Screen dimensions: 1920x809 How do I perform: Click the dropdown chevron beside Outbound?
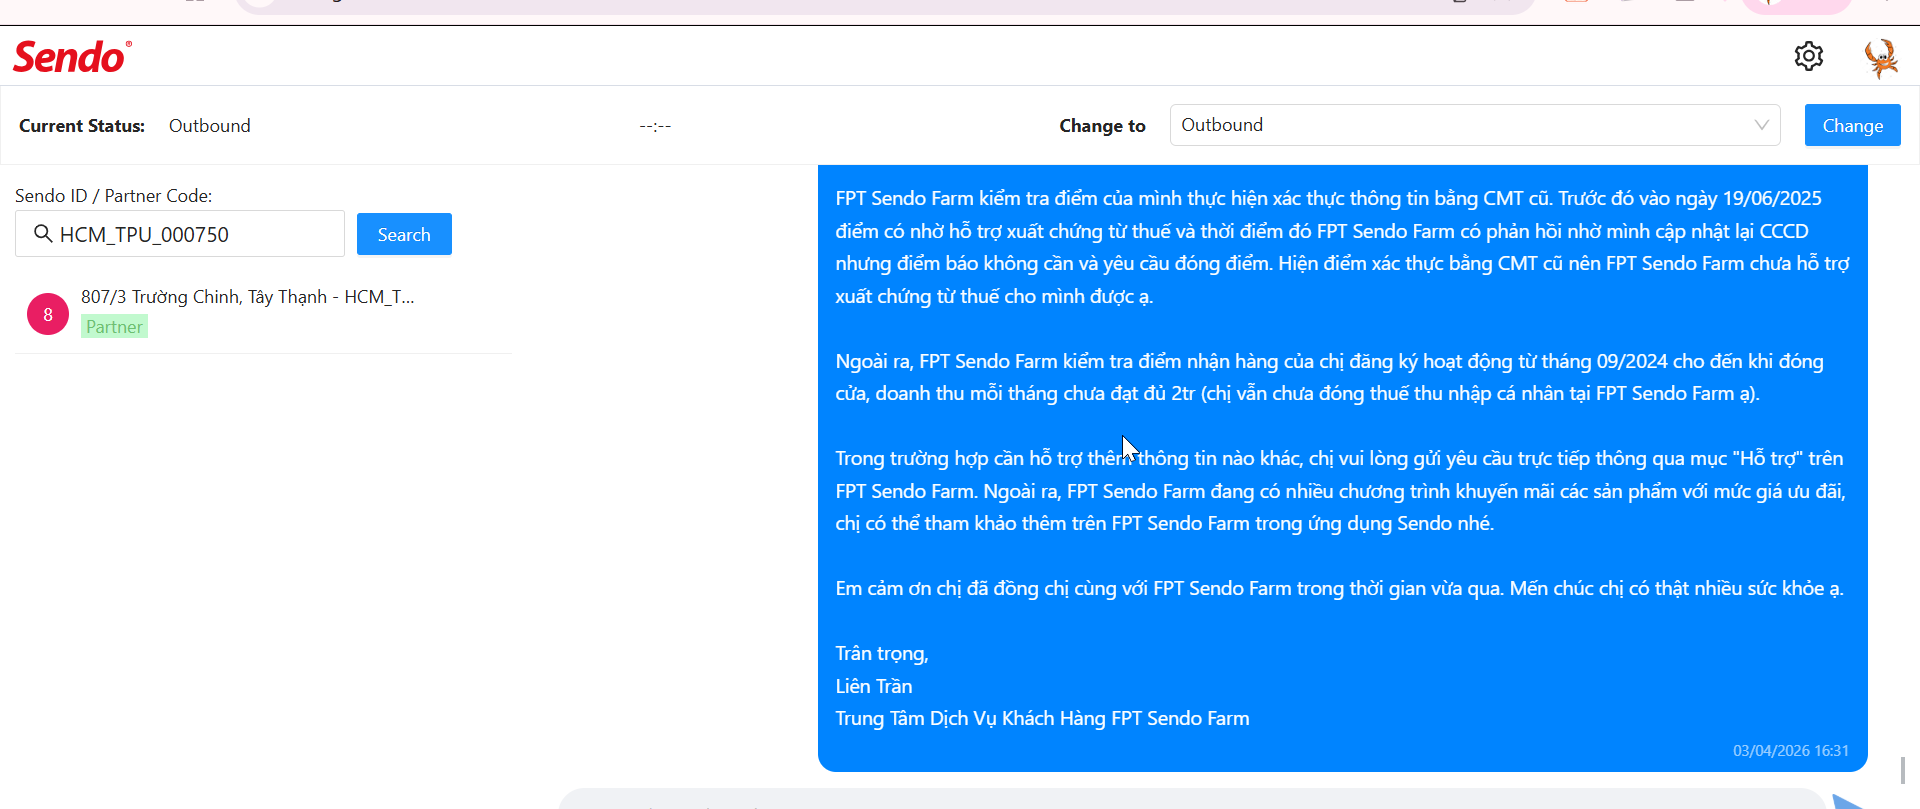(x=1761, y=125)
